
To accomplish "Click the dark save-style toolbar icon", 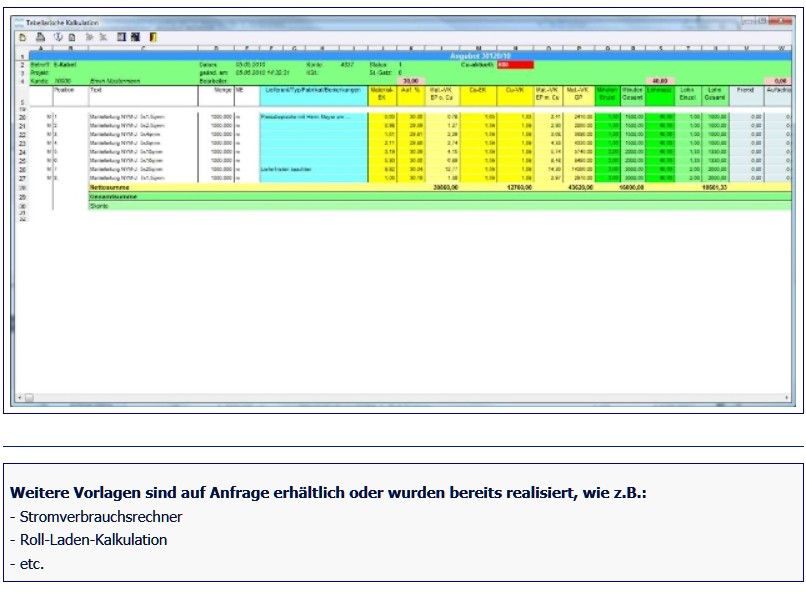I will click(136, 37).
